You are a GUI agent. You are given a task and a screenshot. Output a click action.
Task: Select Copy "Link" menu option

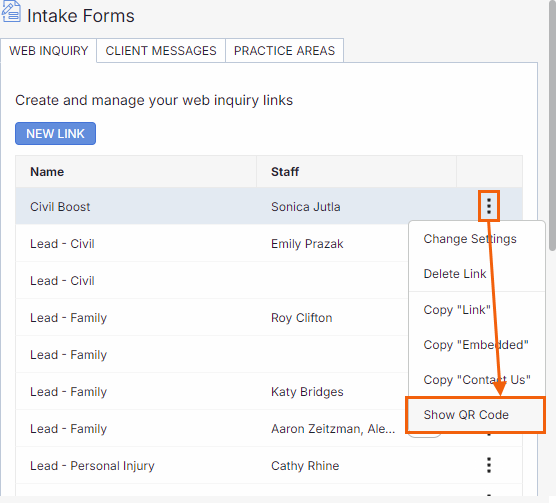[x=457, y=310]
